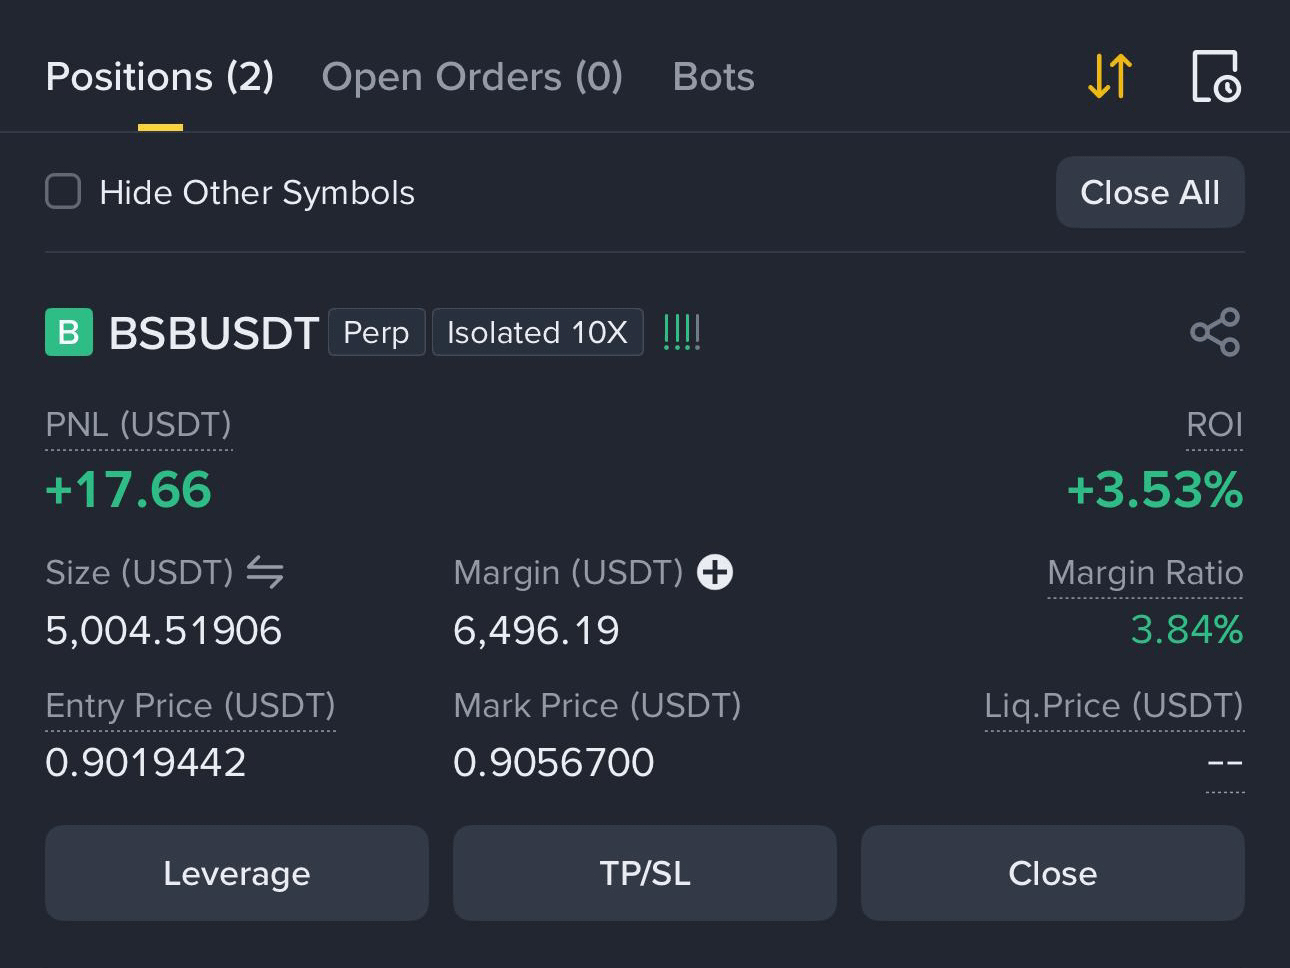Select the Positions tab
This screenshot has height=968, width=1290.
pos(160,77)
